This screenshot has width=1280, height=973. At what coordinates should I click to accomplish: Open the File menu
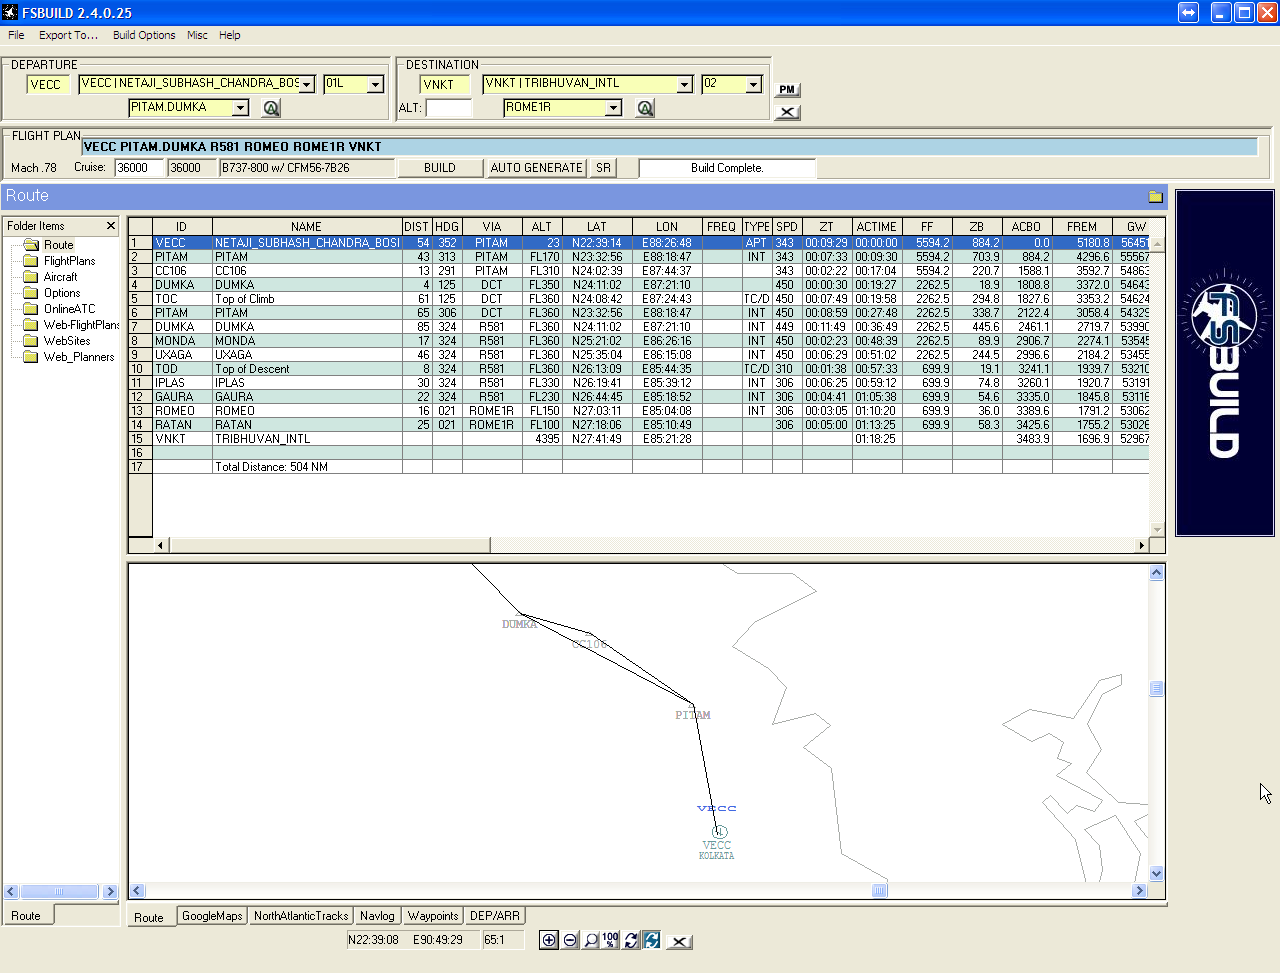coord(16,35)
